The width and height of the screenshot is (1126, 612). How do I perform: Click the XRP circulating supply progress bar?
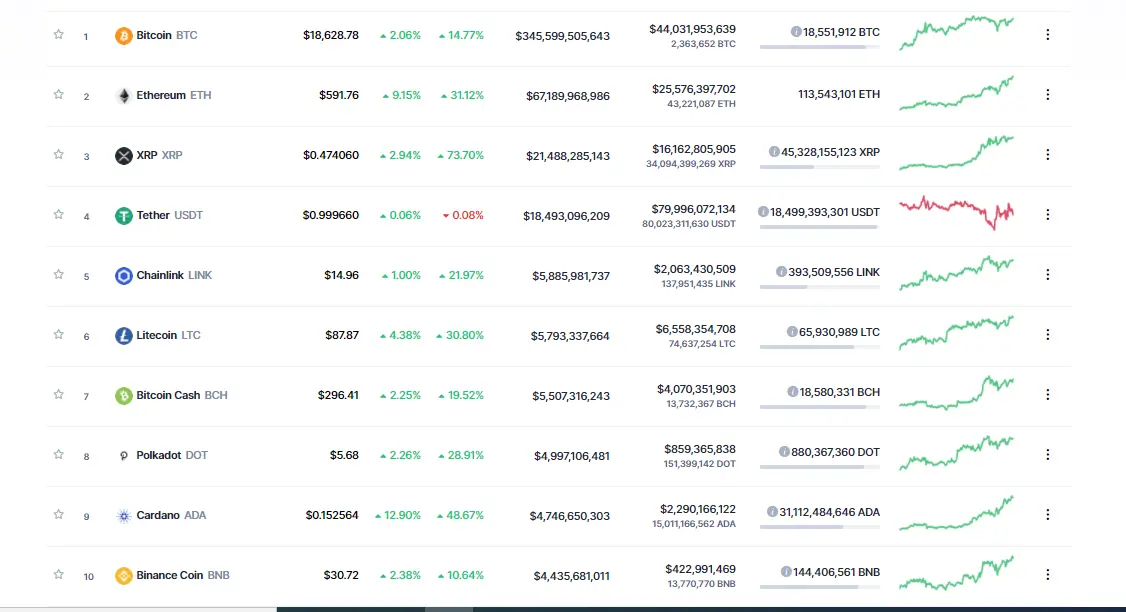[819, 167]
